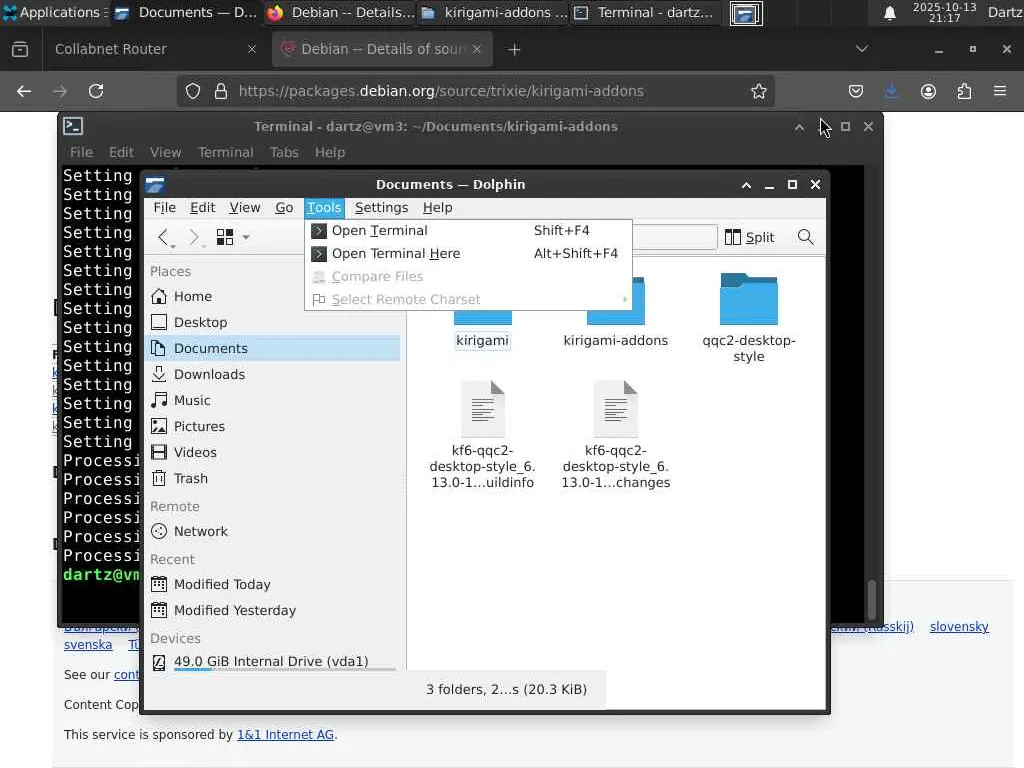Viewport: 1024px width, 768px height.
Task: Go back in Dolphin folder history
Action: point(163,237)
